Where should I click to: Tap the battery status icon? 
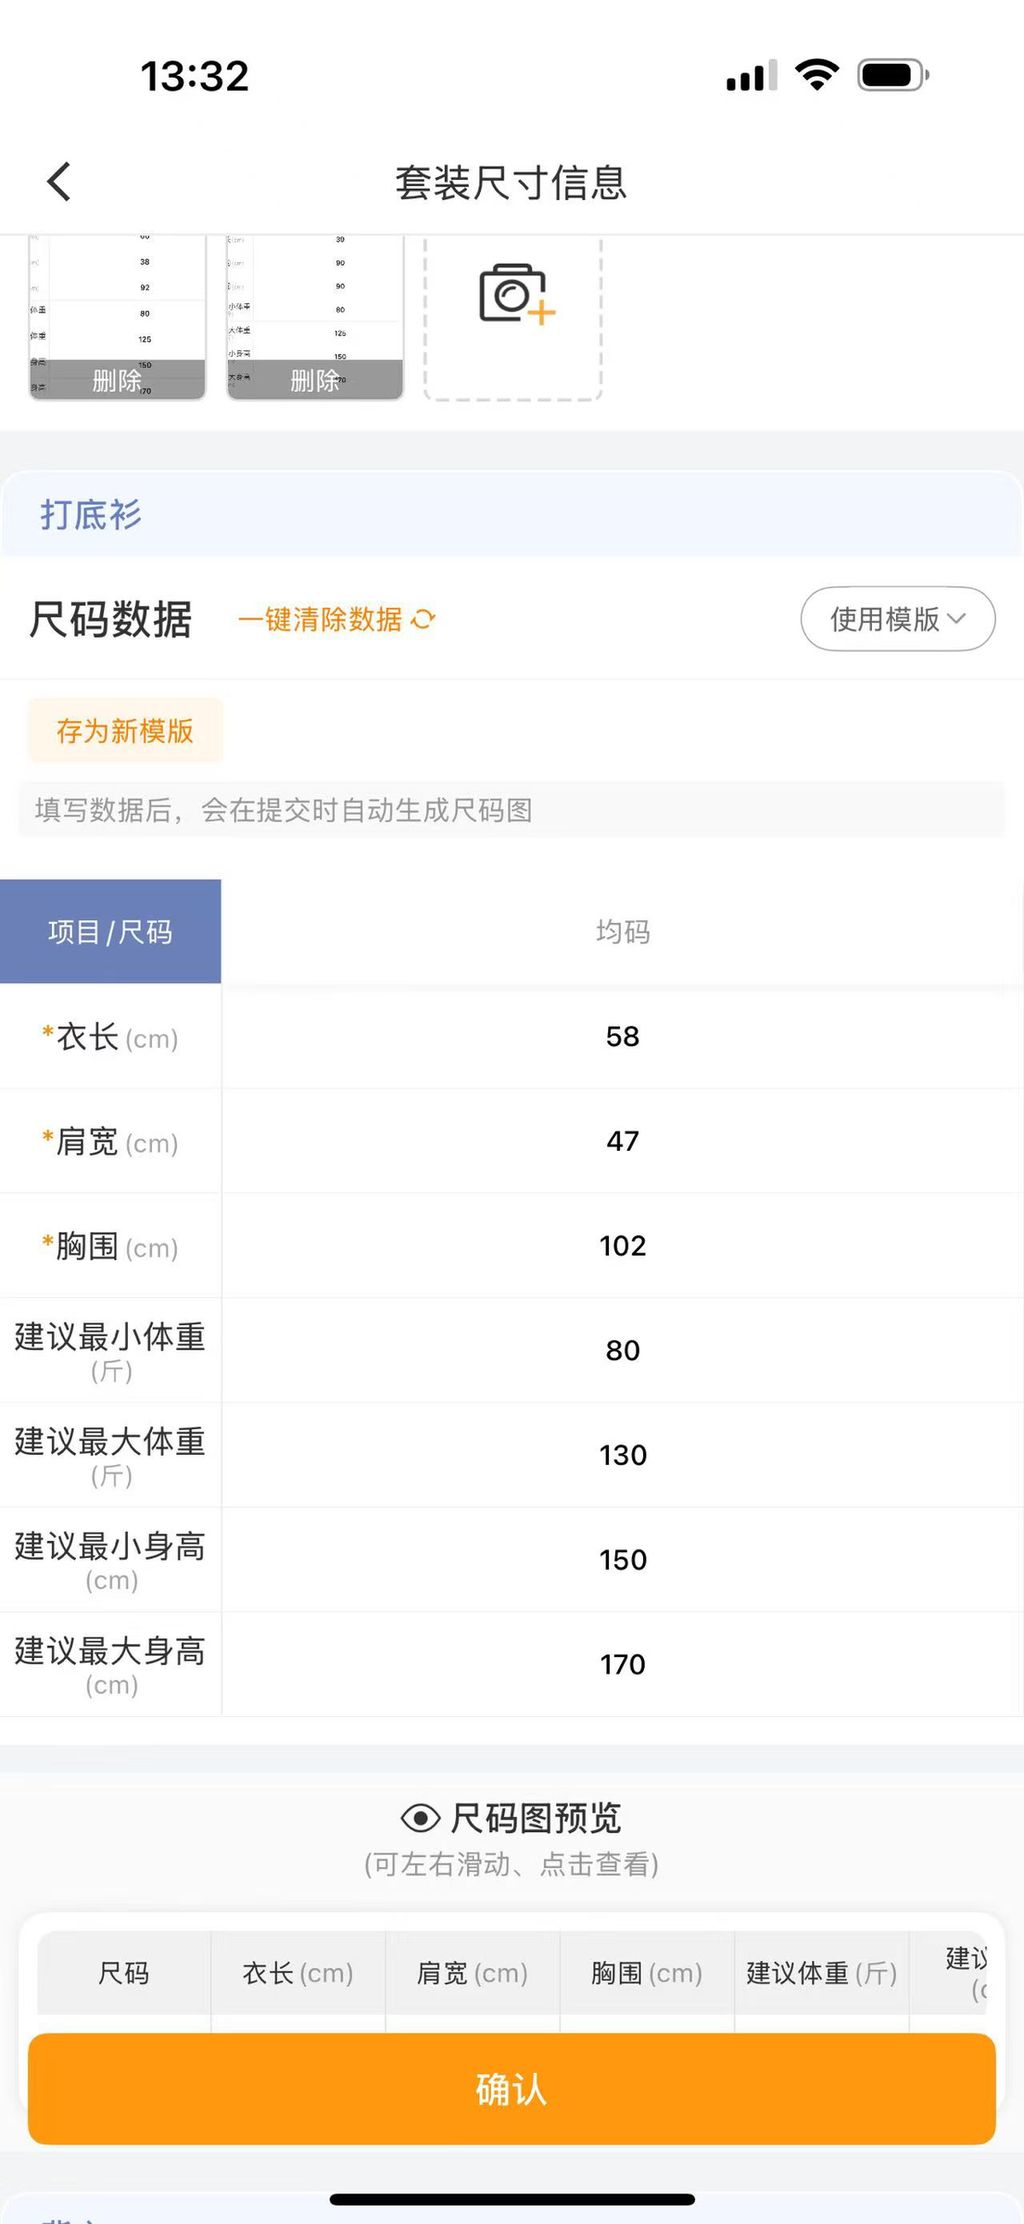coord(893,75)
